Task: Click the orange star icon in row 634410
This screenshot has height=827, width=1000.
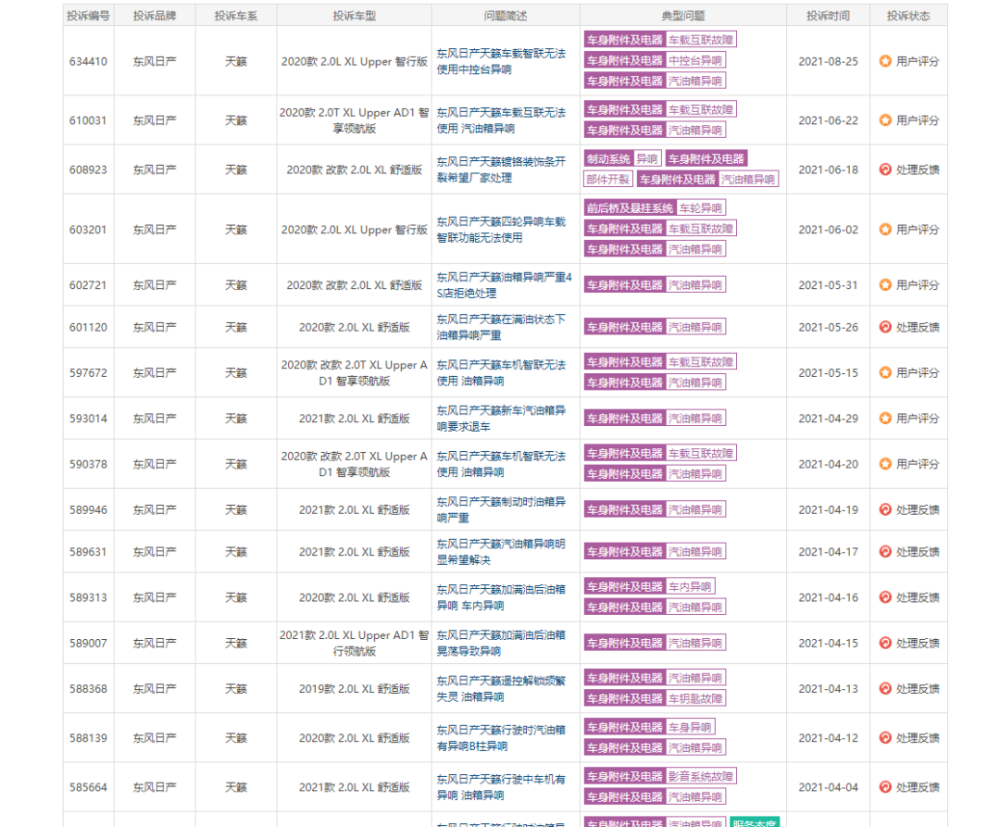Action: tap(885, 61)
